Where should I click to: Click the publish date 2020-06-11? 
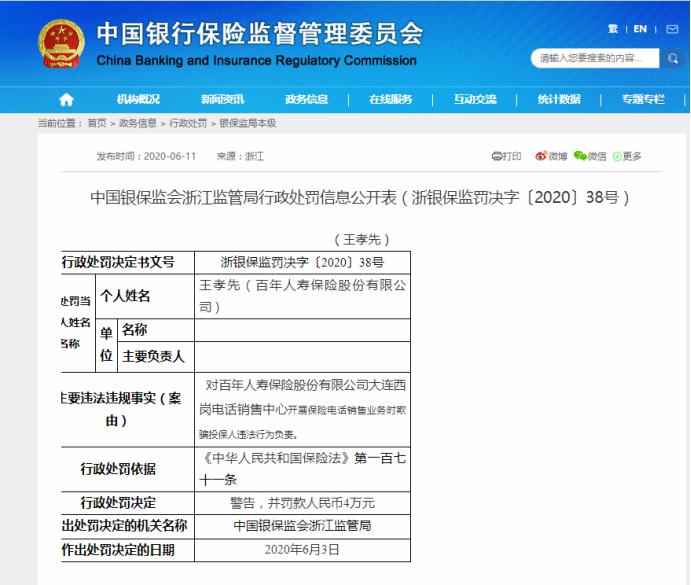click(x=169, y=156)
